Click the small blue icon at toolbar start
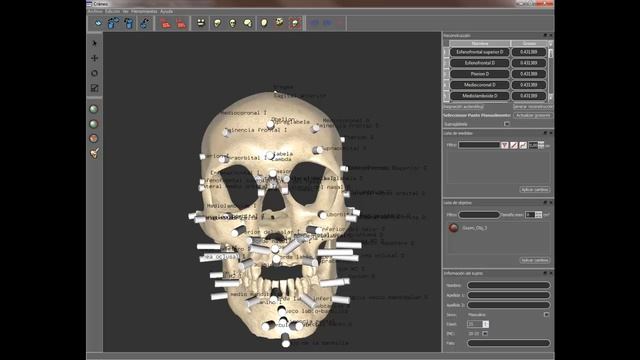The image size is (640, 360). [x=98, y=23]
